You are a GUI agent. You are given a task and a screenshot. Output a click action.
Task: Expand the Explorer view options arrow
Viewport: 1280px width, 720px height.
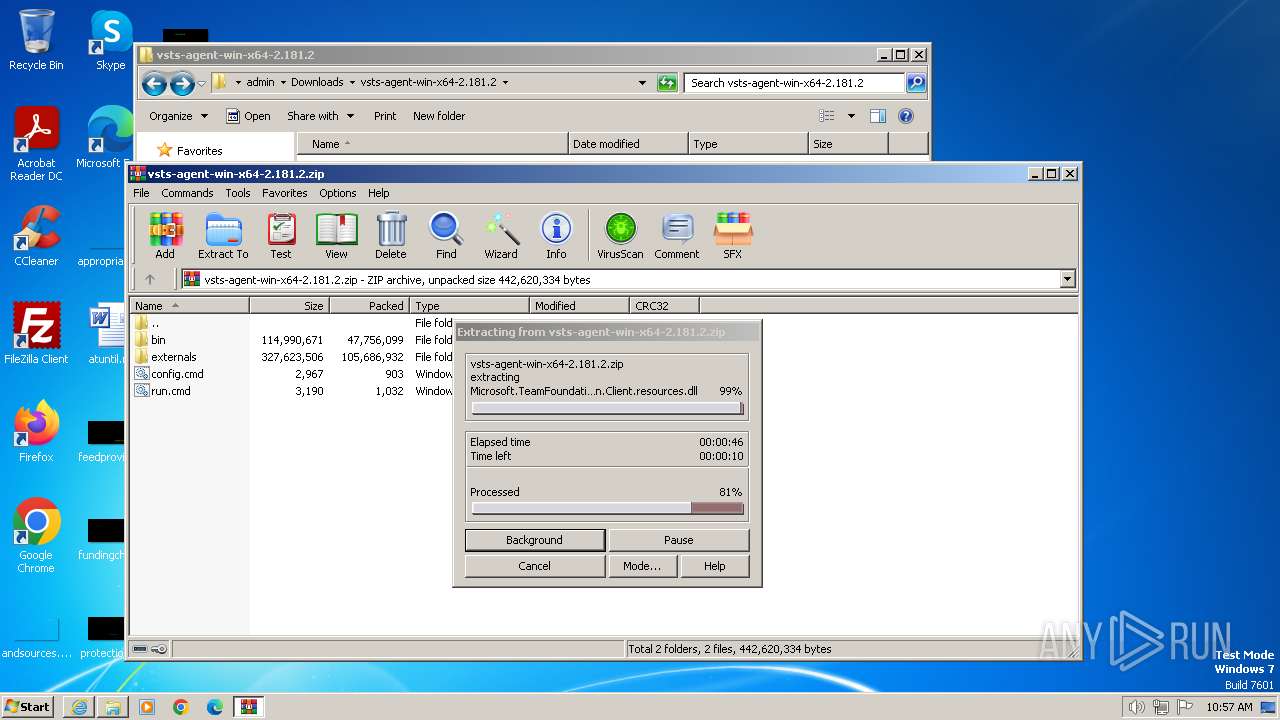coord(851,116)
